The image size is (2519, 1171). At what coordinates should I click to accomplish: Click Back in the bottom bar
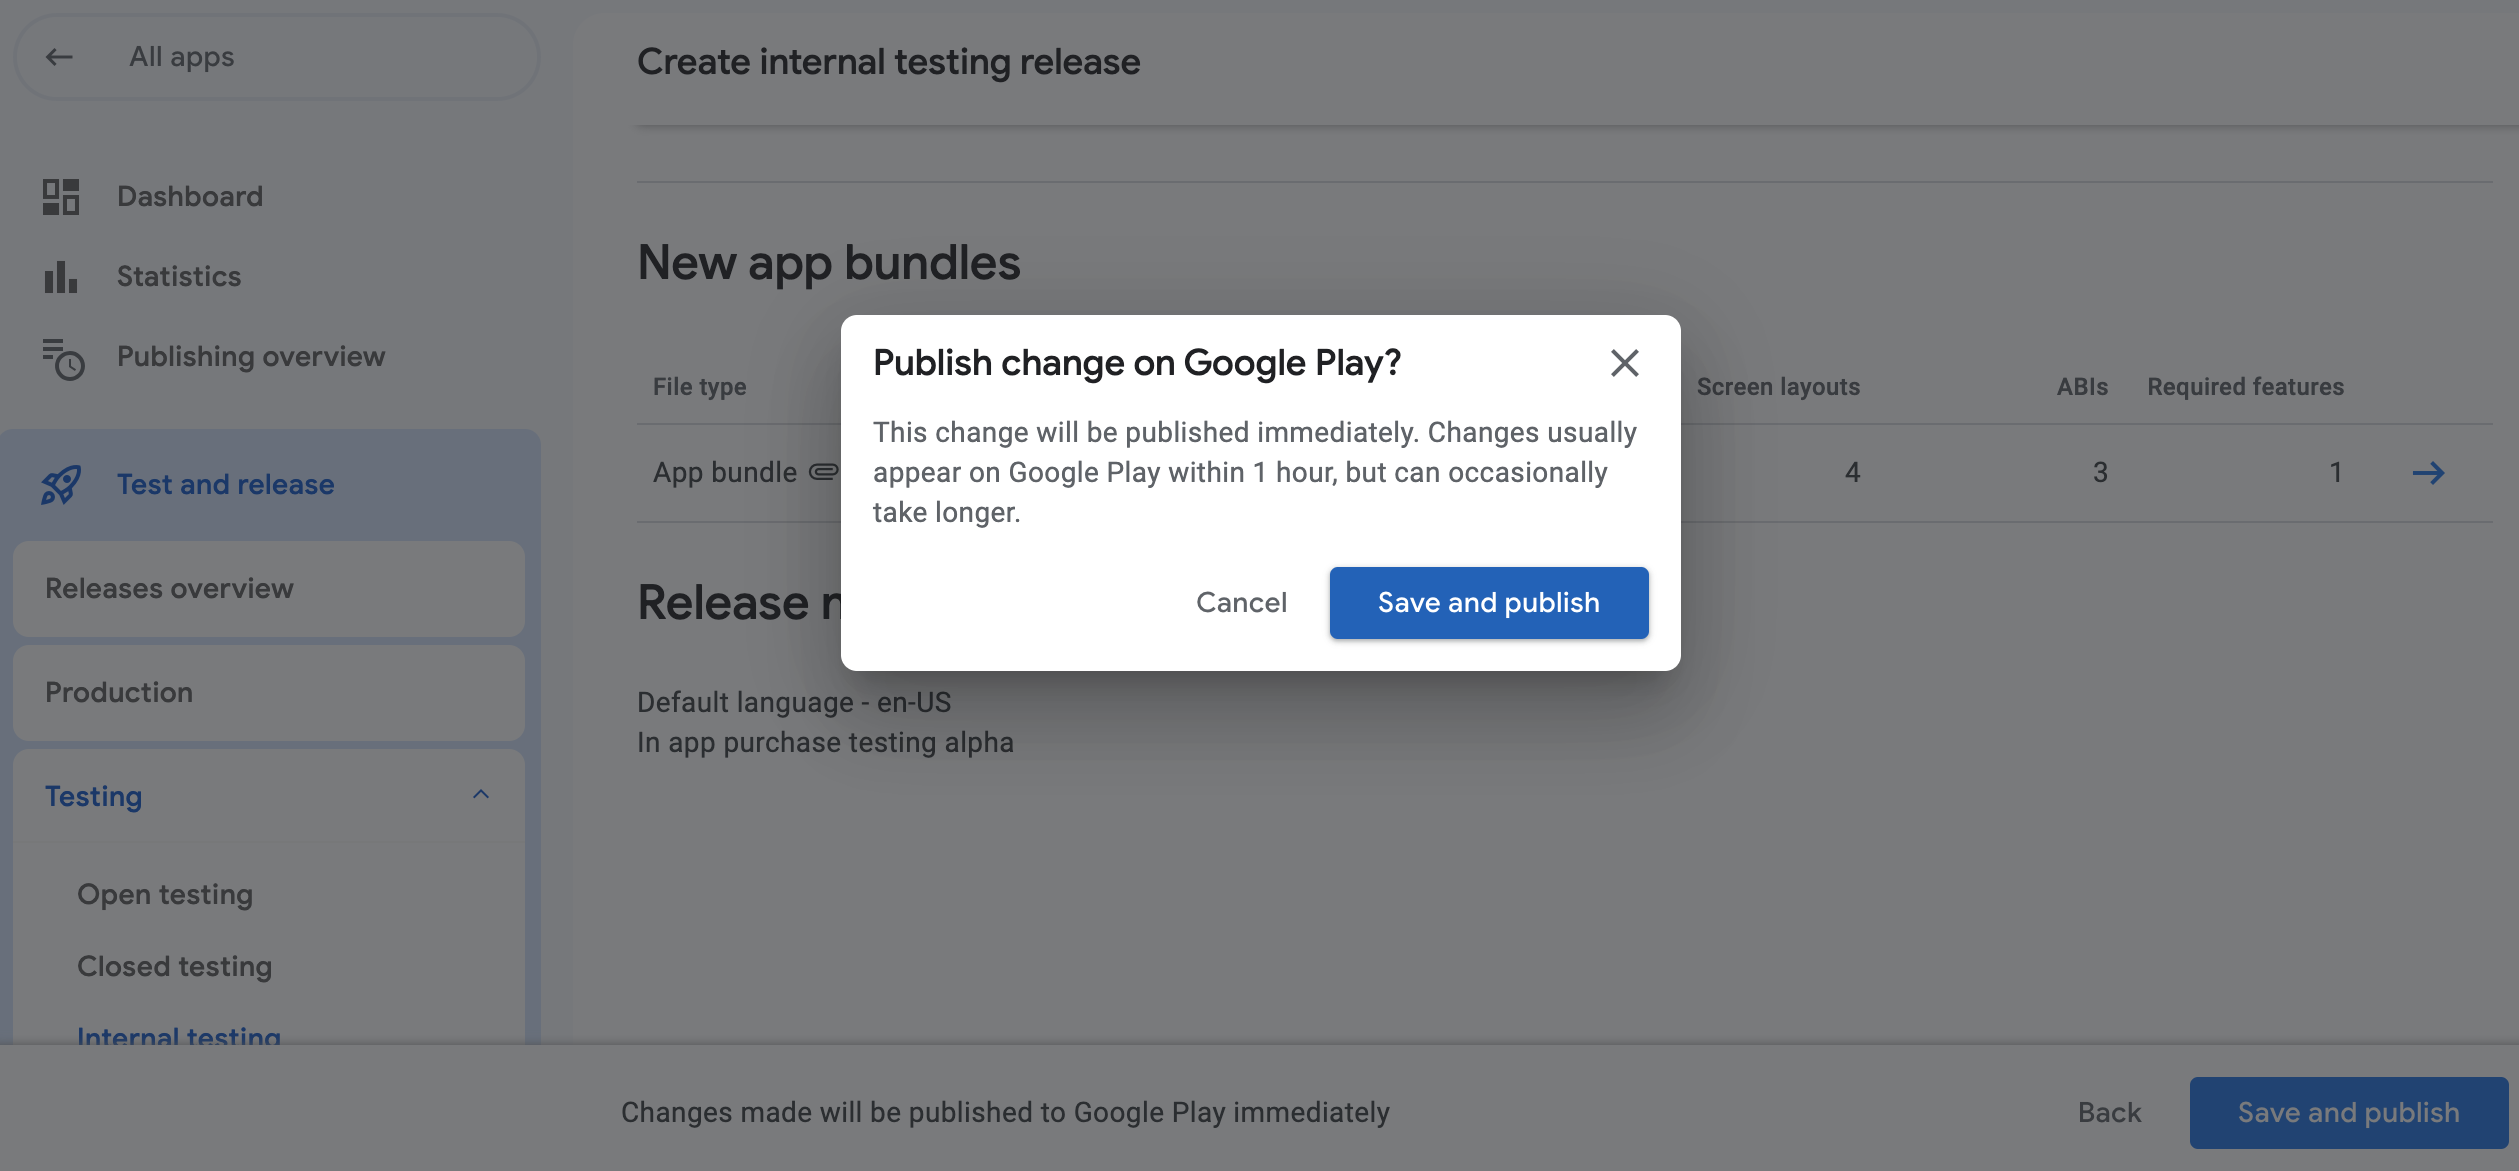(x=2108, y=1112)
